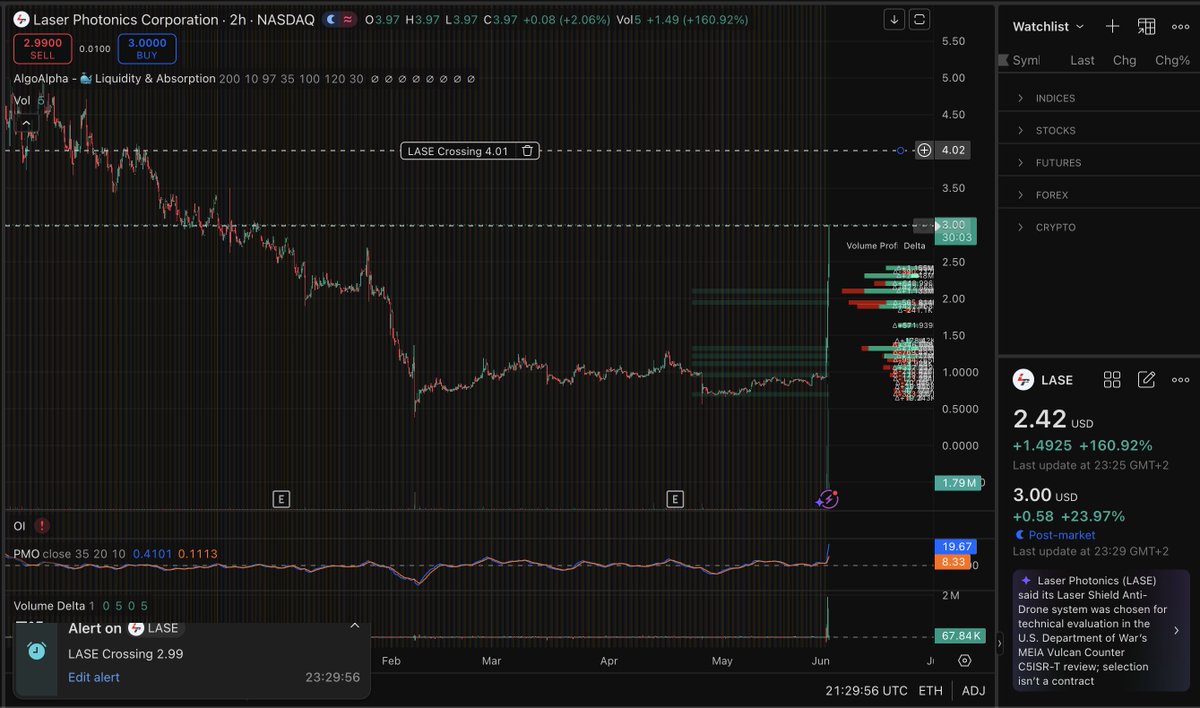Click the Laser Photonics logo in chart header
The image size is (1200, 708).
click(19, 19)
